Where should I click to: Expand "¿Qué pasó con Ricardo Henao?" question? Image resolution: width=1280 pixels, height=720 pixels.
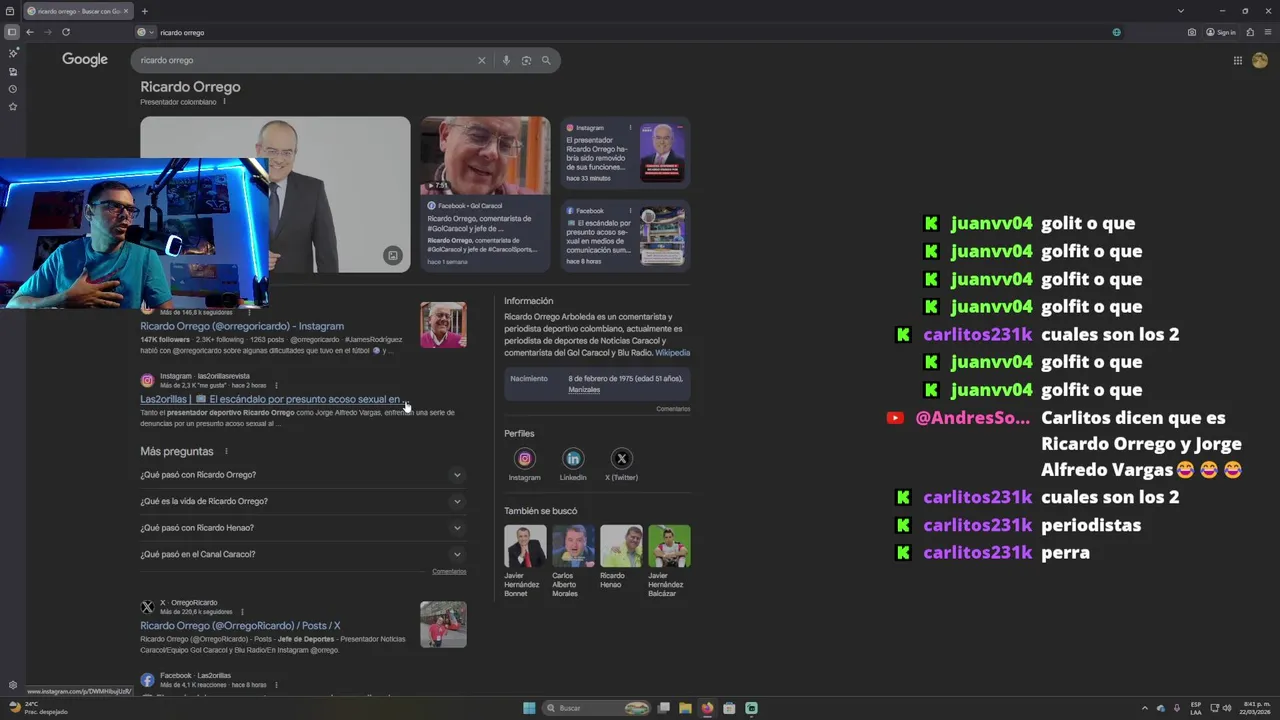click(303, 528)
